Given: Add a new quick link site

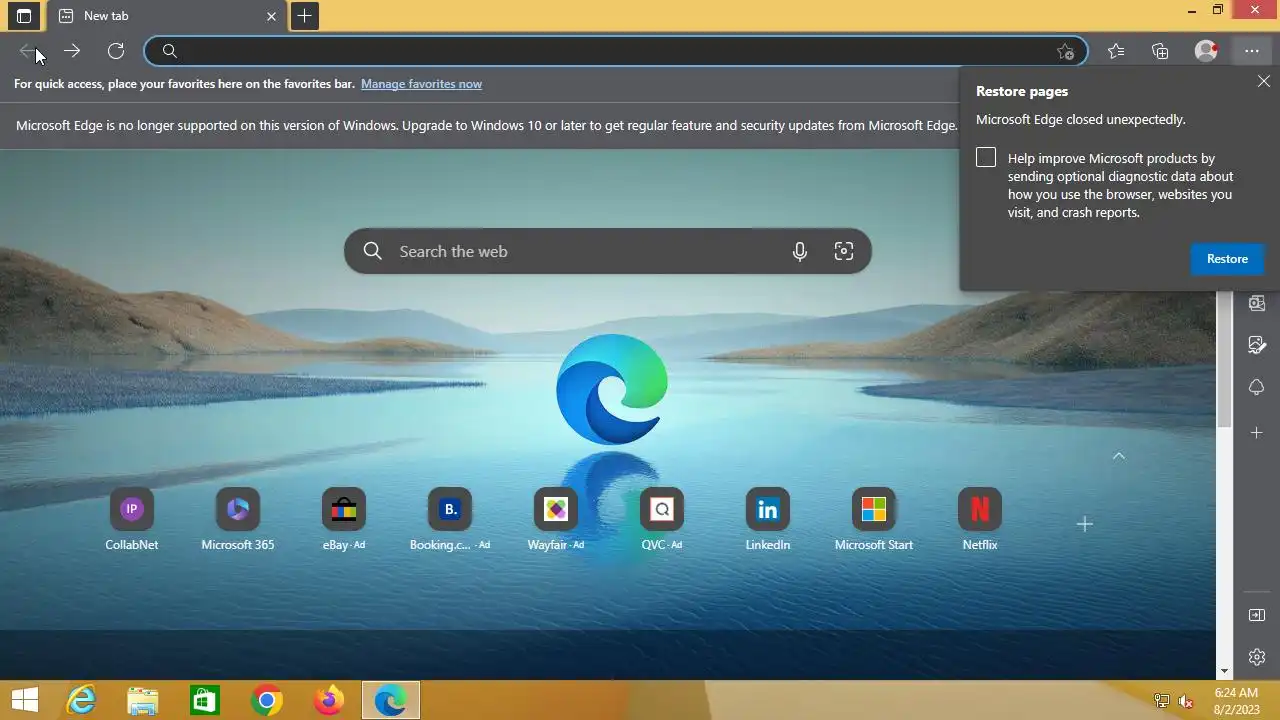Looking at the screenshot, I should pyautogui.click(x=1084, y=524).
